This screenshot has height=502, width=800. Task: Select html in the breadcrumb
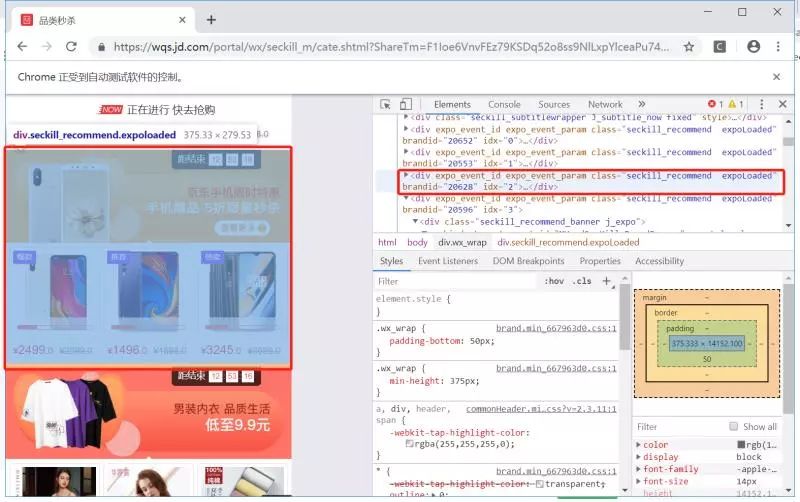coord(387,242)
